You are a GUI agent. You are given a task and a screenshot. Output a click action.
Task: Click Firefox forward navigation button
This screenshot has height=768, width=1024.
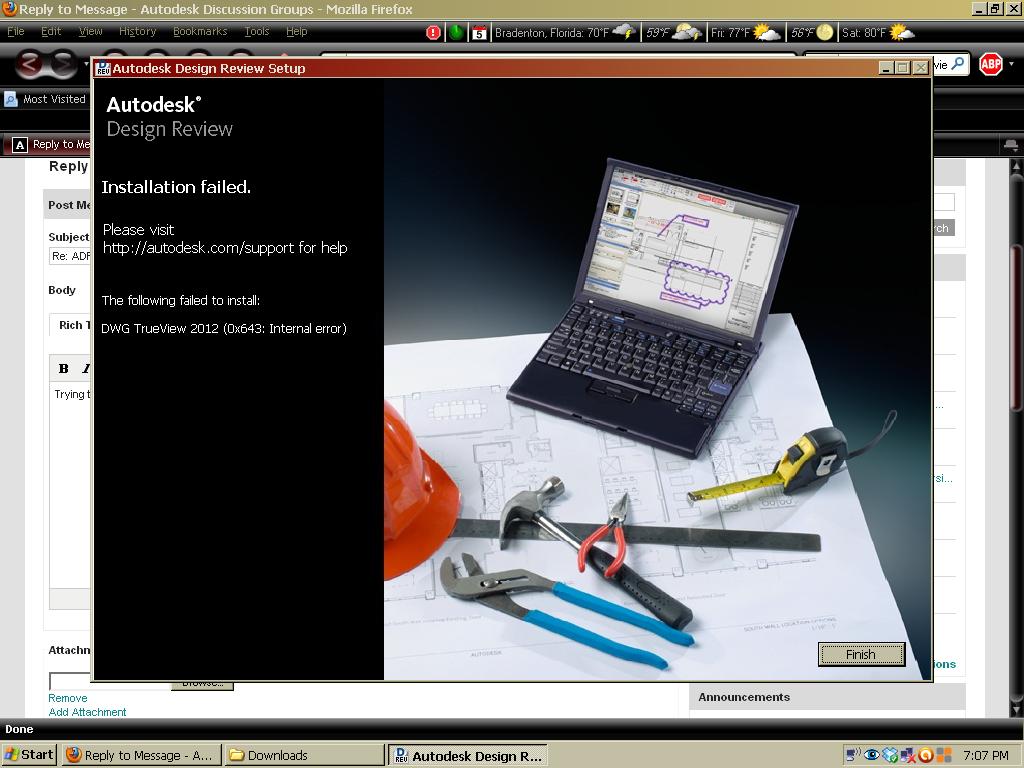tap(63, 64)
